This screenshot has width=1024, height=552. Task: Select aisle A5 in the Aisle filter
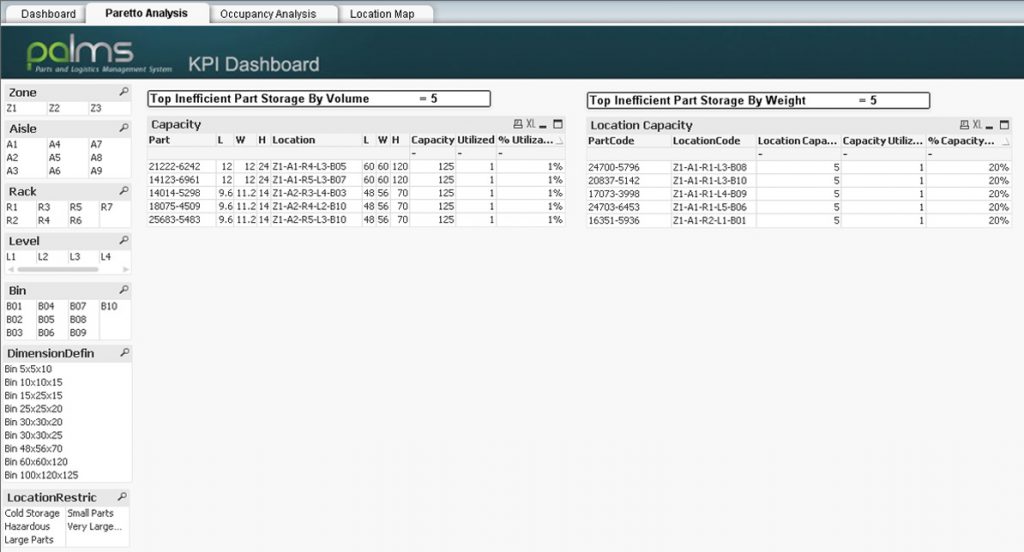(55, 157)
